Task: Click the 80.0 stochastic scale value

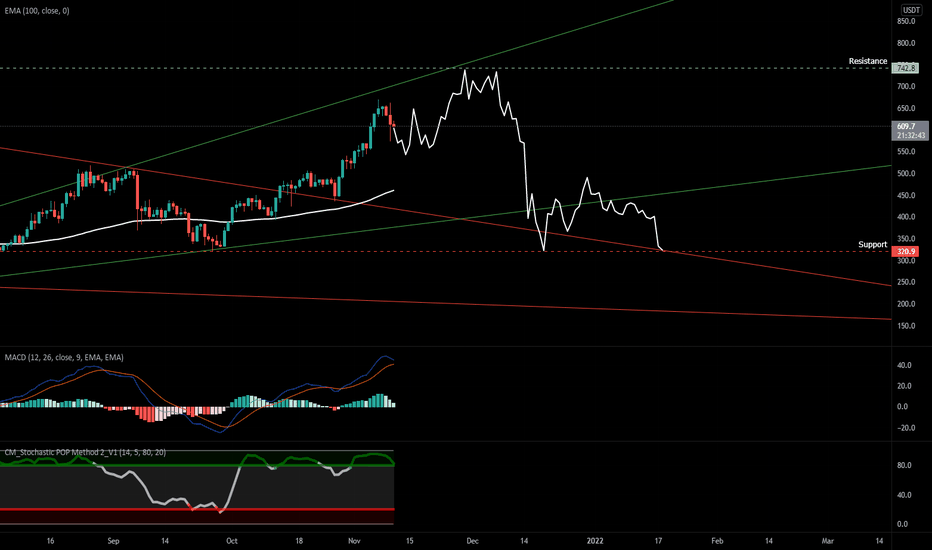Action: 903,466
